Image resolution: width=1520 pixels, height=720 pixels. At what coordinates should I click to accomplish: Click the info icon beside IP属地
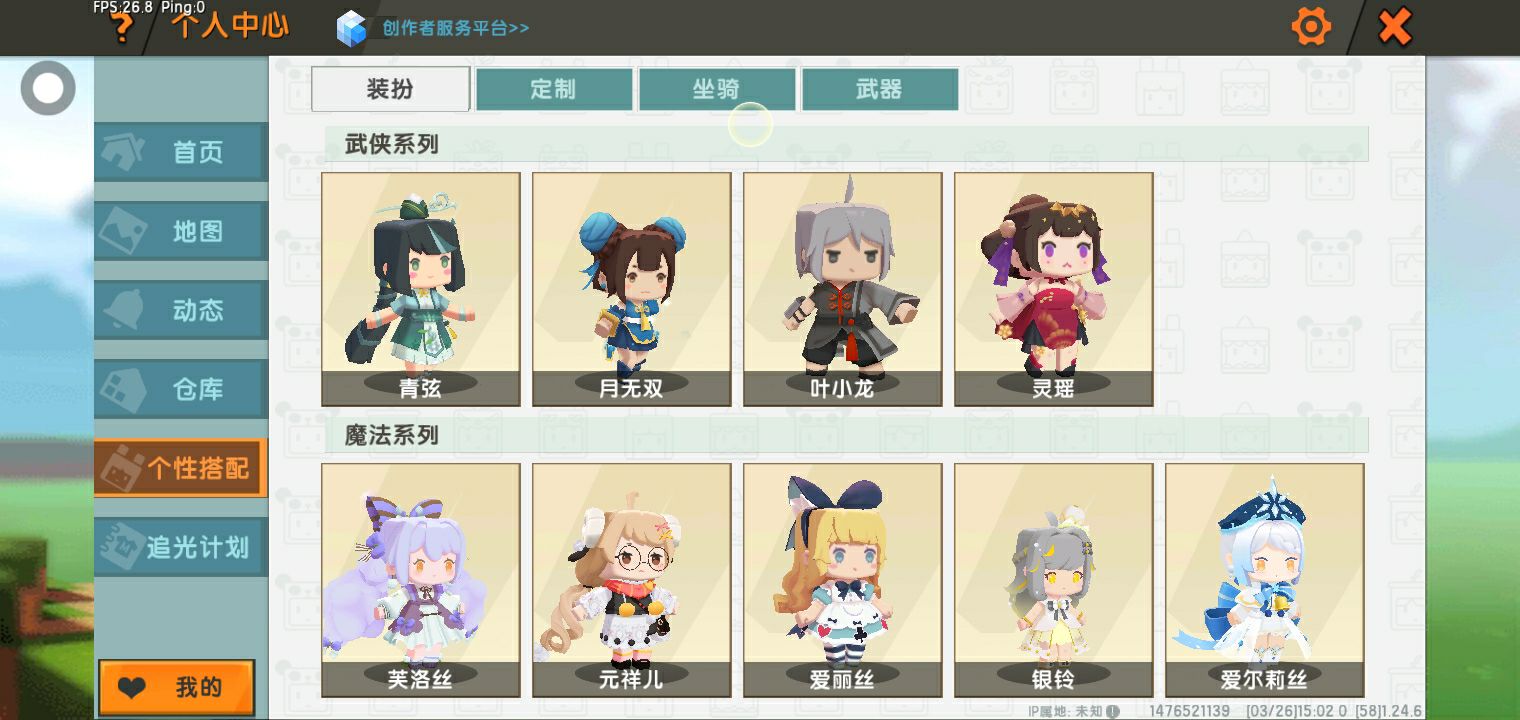tap(1113, 711)
